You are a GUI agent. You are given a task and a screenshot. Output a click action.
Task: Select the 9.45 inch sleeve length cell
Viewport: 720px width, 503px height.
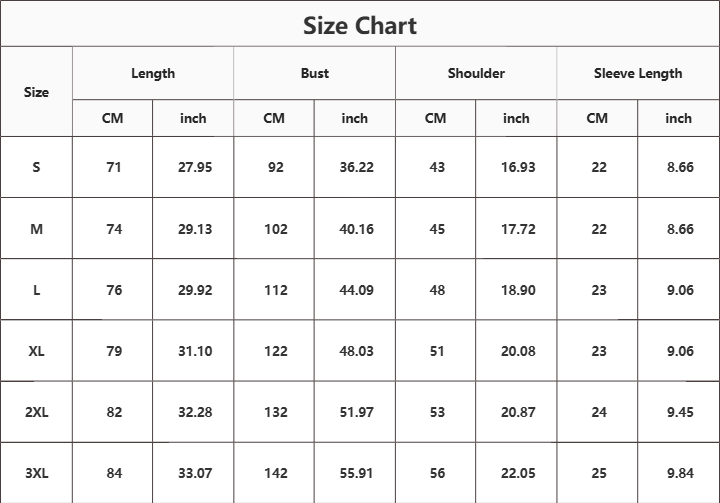pos(680,412)
